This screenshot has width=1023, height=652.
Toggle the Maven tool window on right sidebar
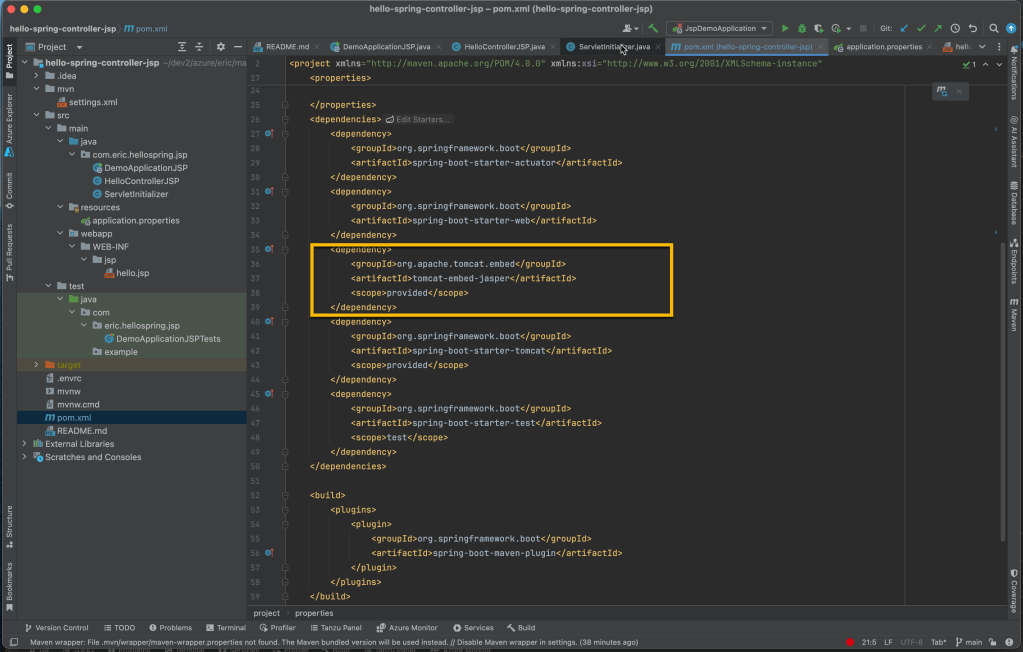(x=1013, y=315)
